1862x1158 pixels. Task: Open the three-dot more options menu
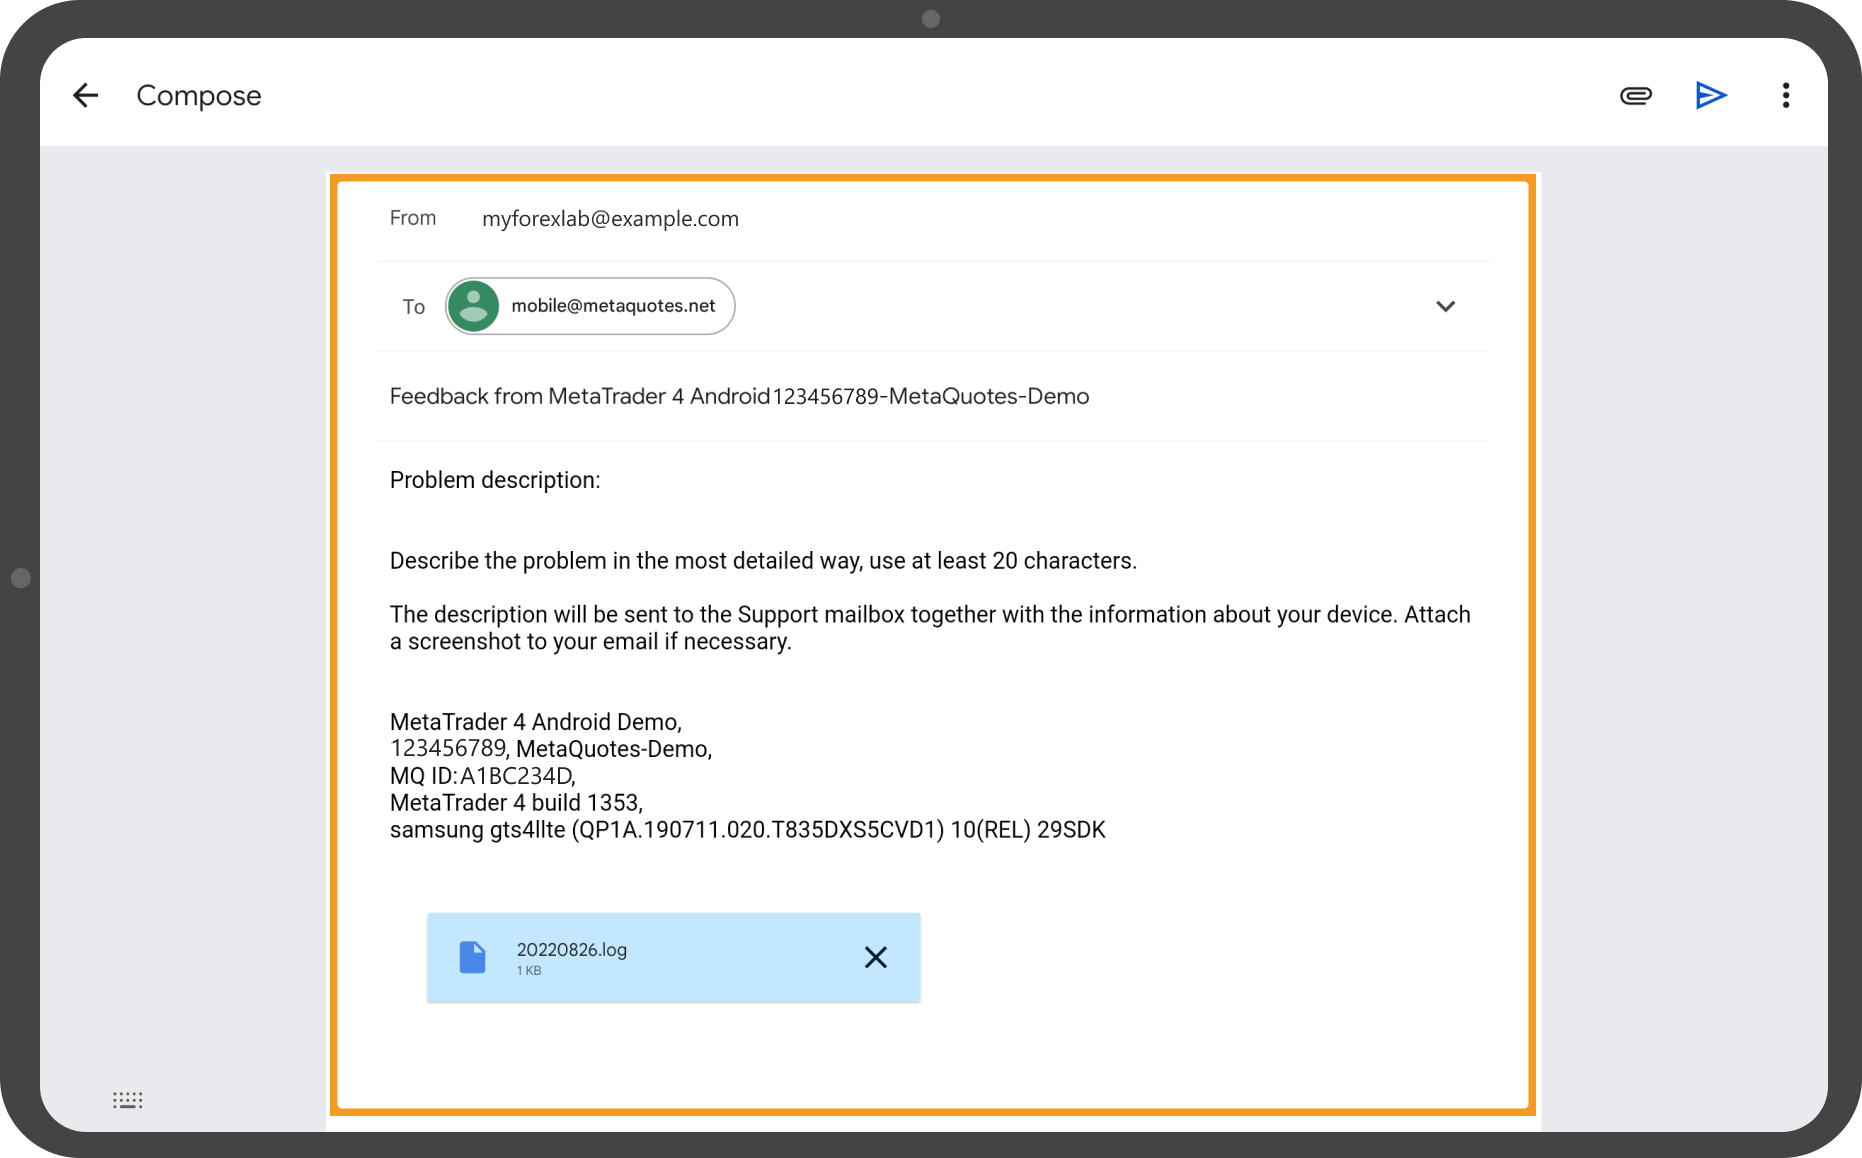tap(1785, 96)
